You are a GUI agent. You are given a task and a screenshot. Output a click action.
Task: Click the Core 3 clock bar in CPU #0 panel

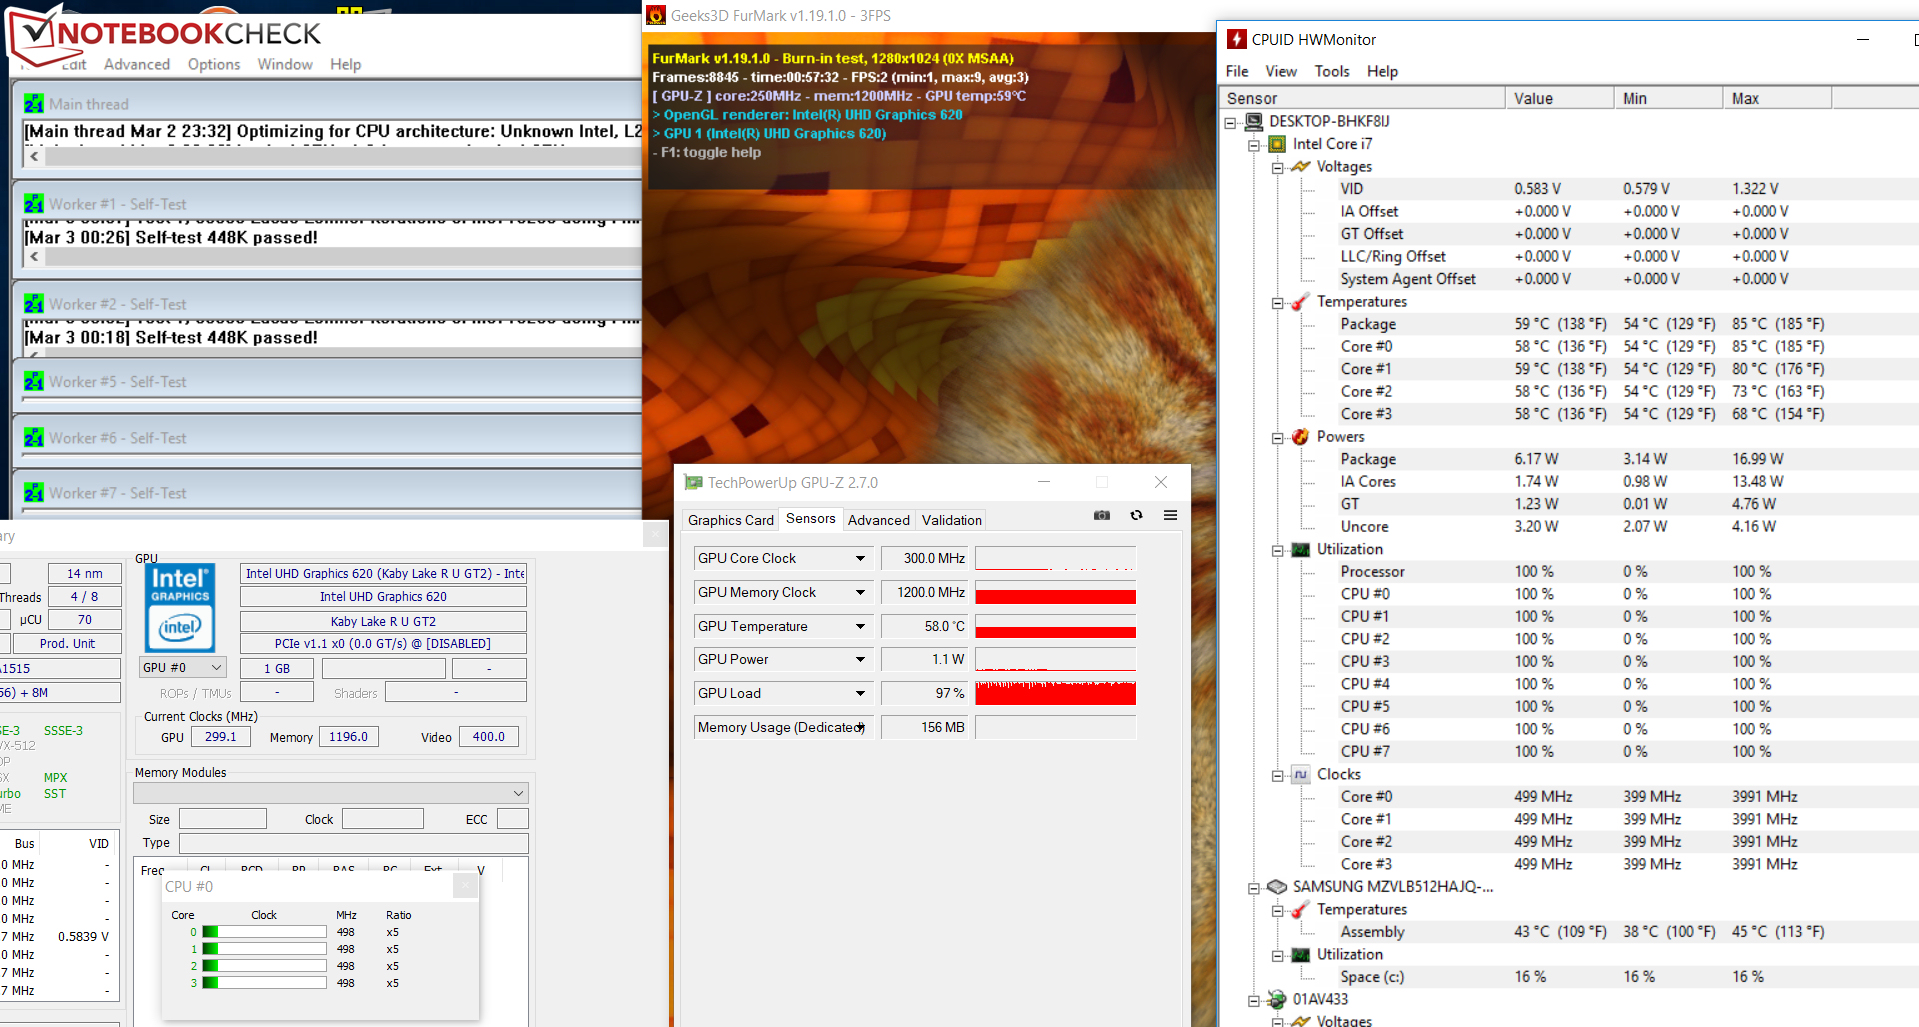[x=264, y=983]
